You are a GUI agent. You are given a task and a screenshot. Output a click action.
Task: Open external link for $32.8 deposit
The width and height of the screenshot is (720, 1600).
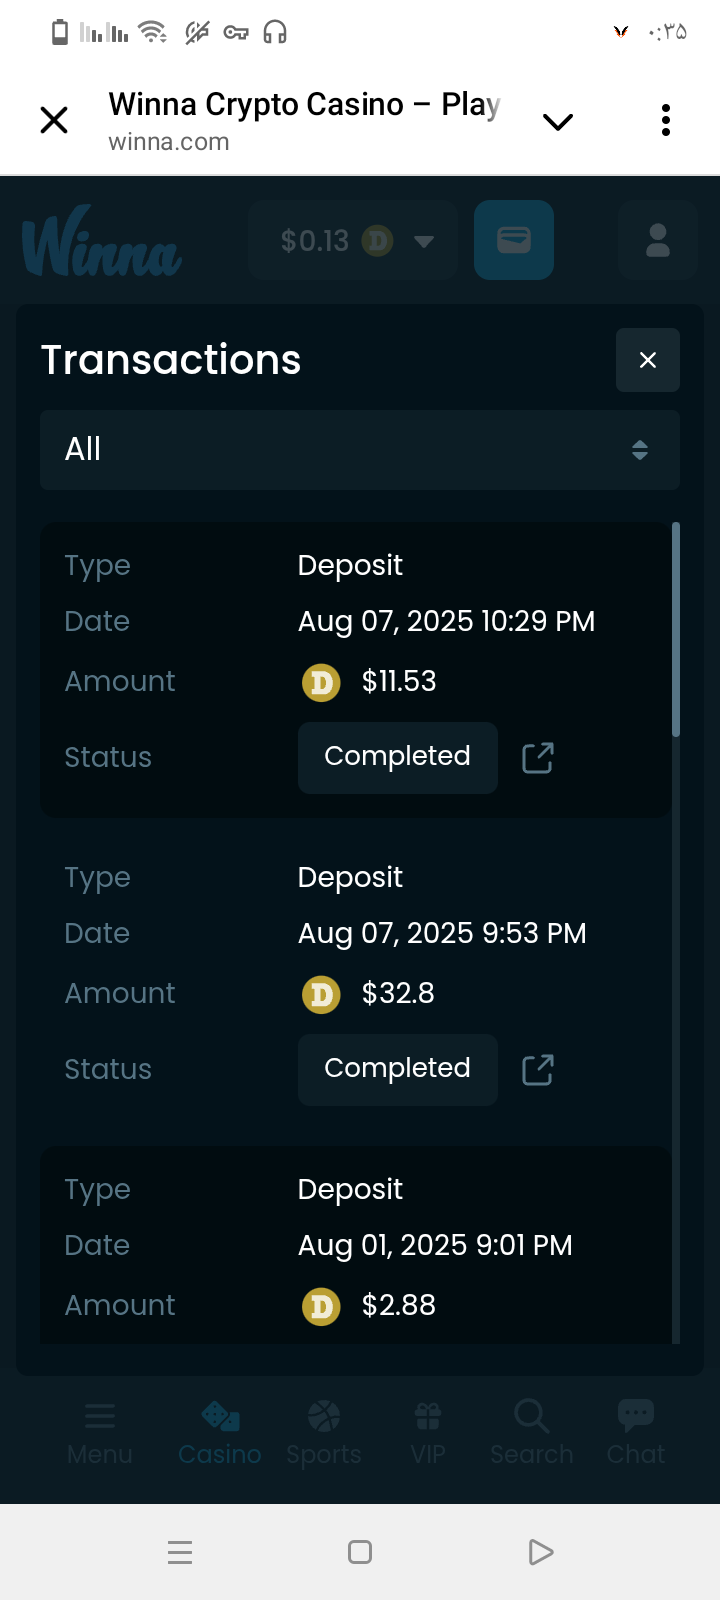(538, 1070)
